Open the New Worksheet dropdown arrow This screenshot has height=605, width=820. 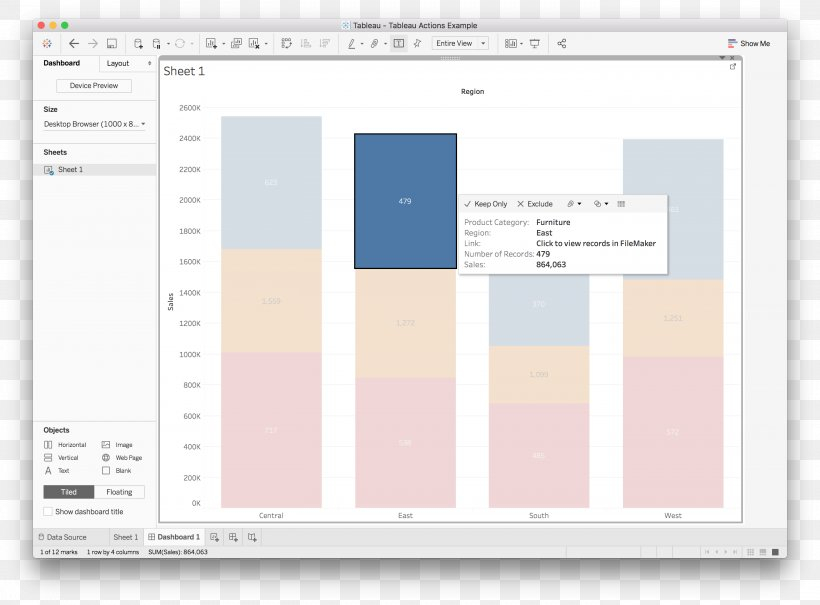click(x=224, y=43)
